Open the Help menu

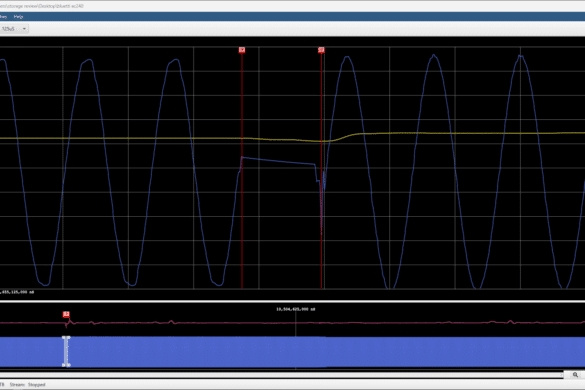tap(18, 17)
